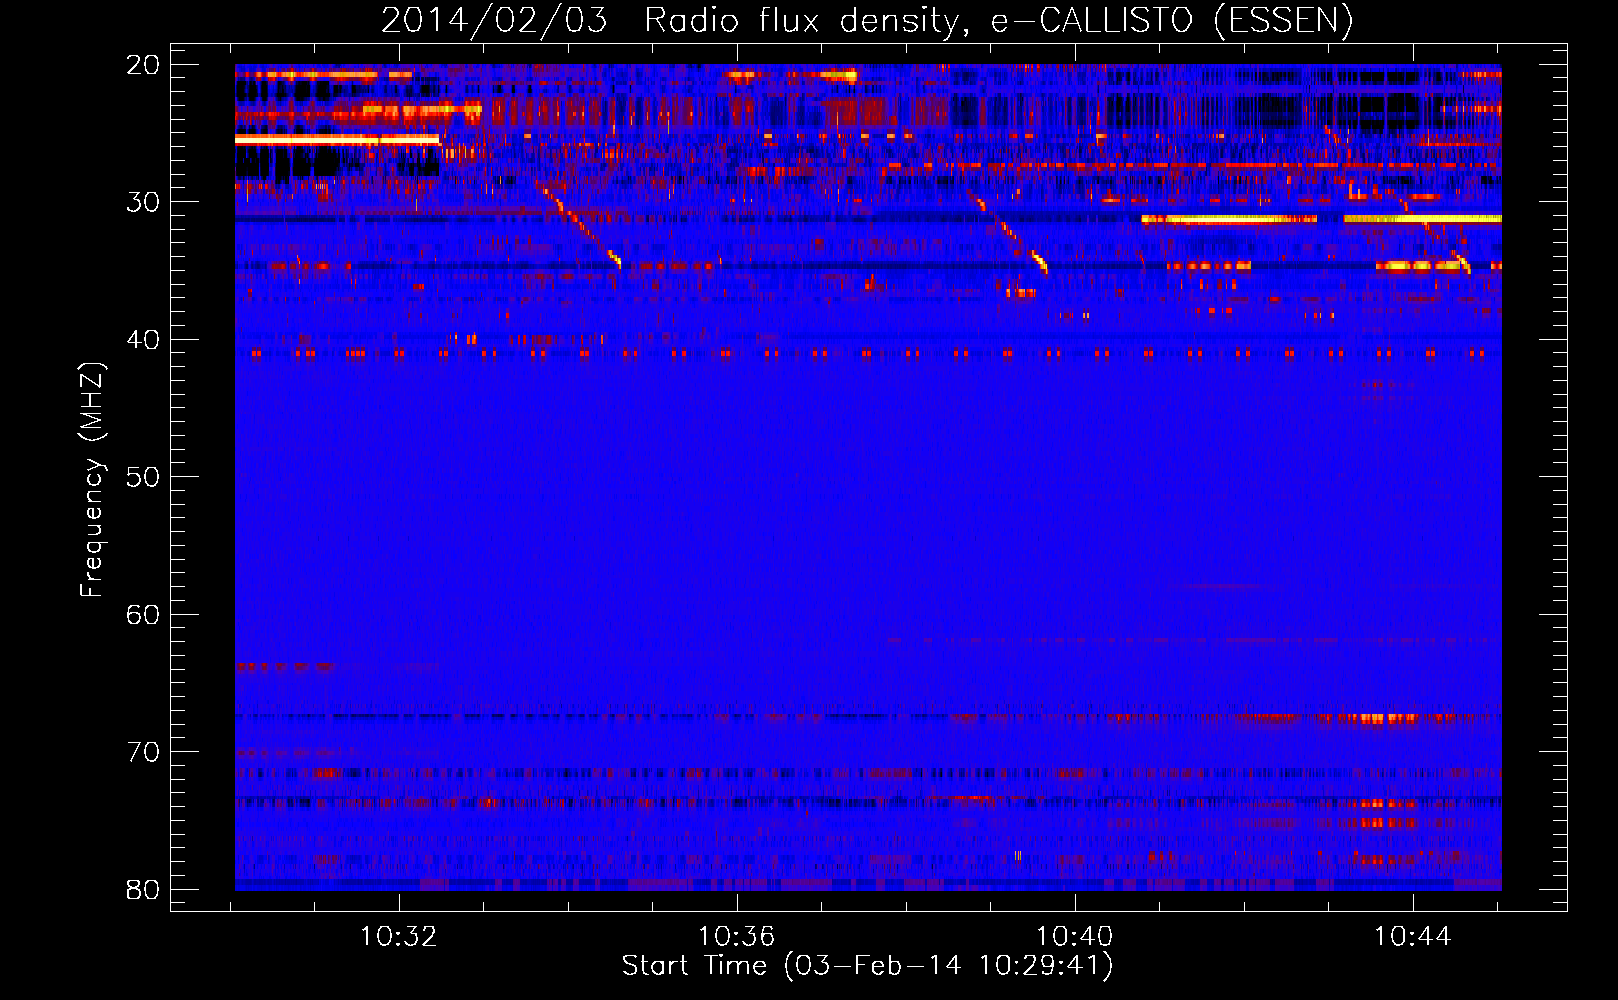The image size is (1618, 1000).
Task: Click the 40 frequency tick label
Action: click(143, 340)
